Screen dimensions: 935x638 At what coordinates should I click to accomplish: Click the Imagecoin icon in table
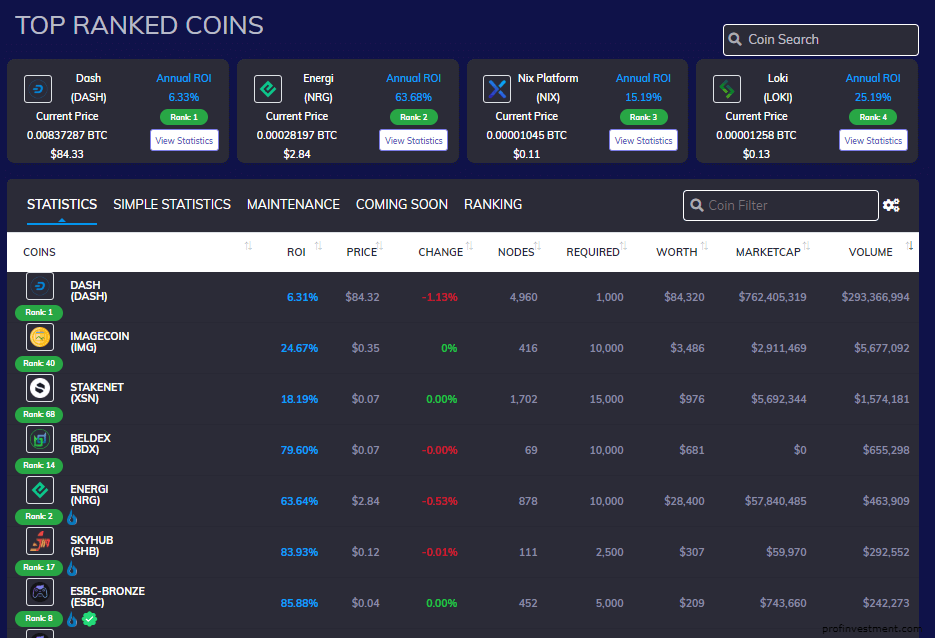click(40, 338)
